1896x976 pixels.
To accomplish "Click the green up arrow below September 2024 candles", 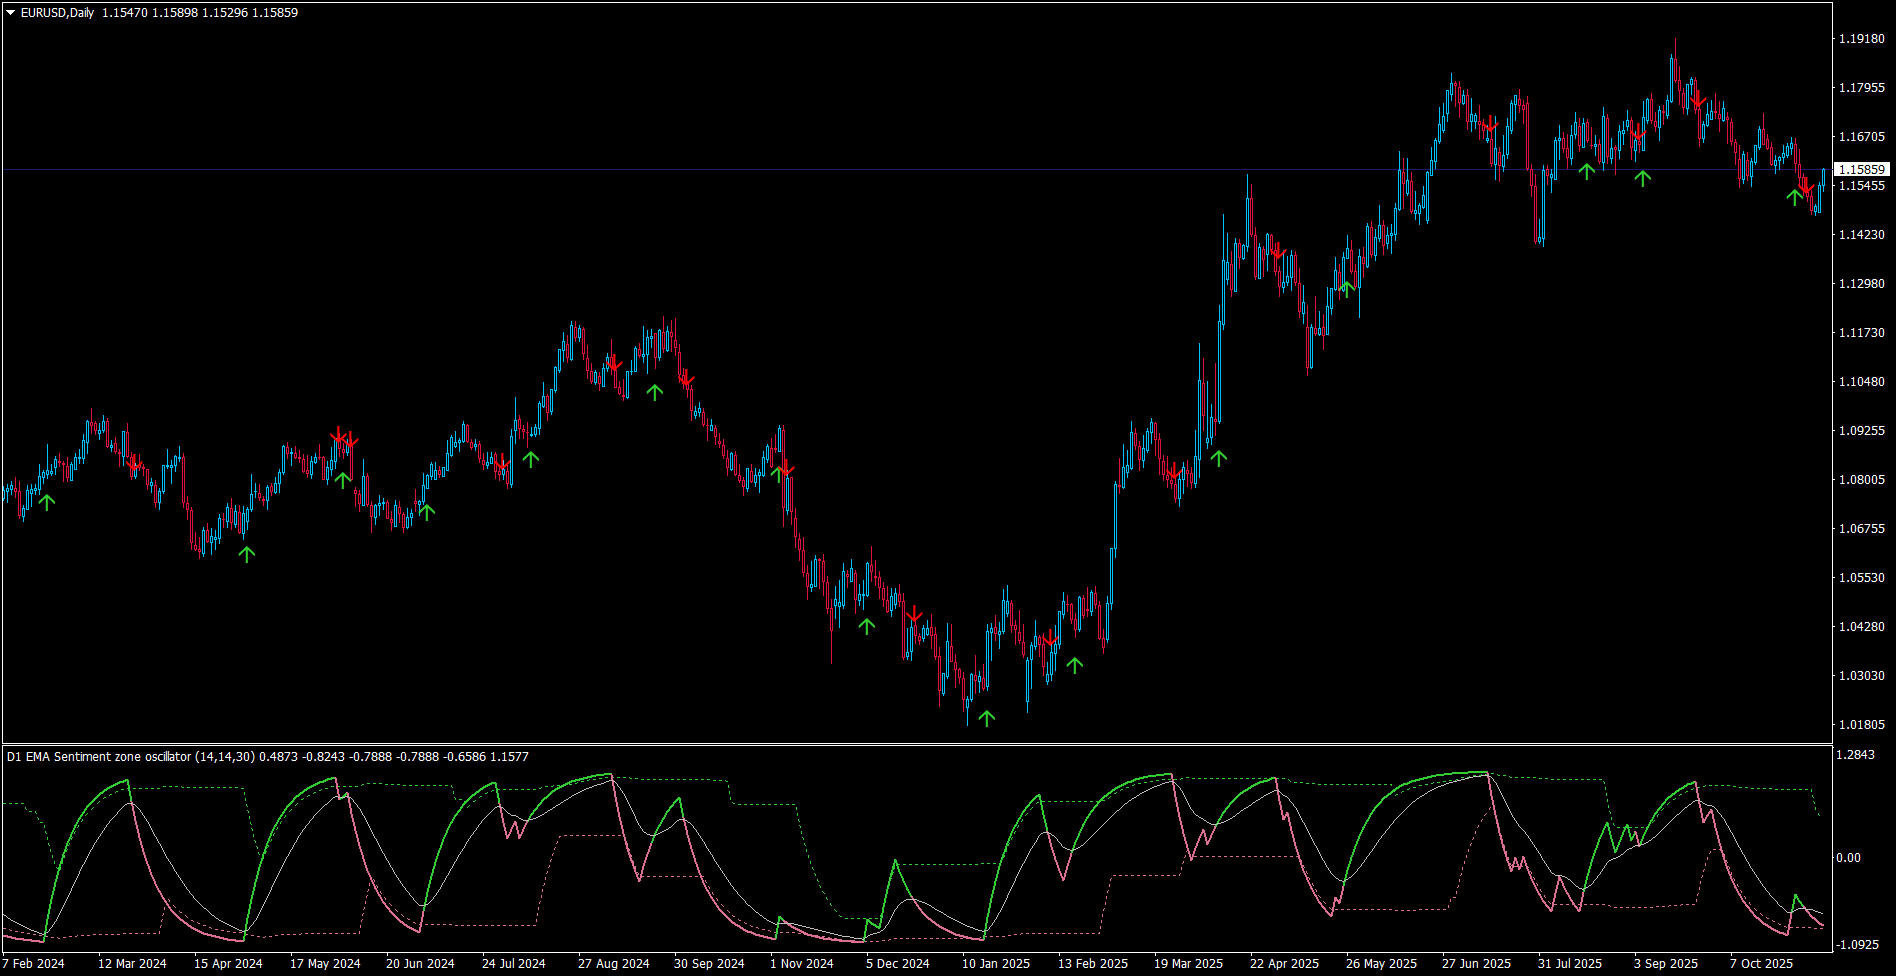I will coord(655,392).
